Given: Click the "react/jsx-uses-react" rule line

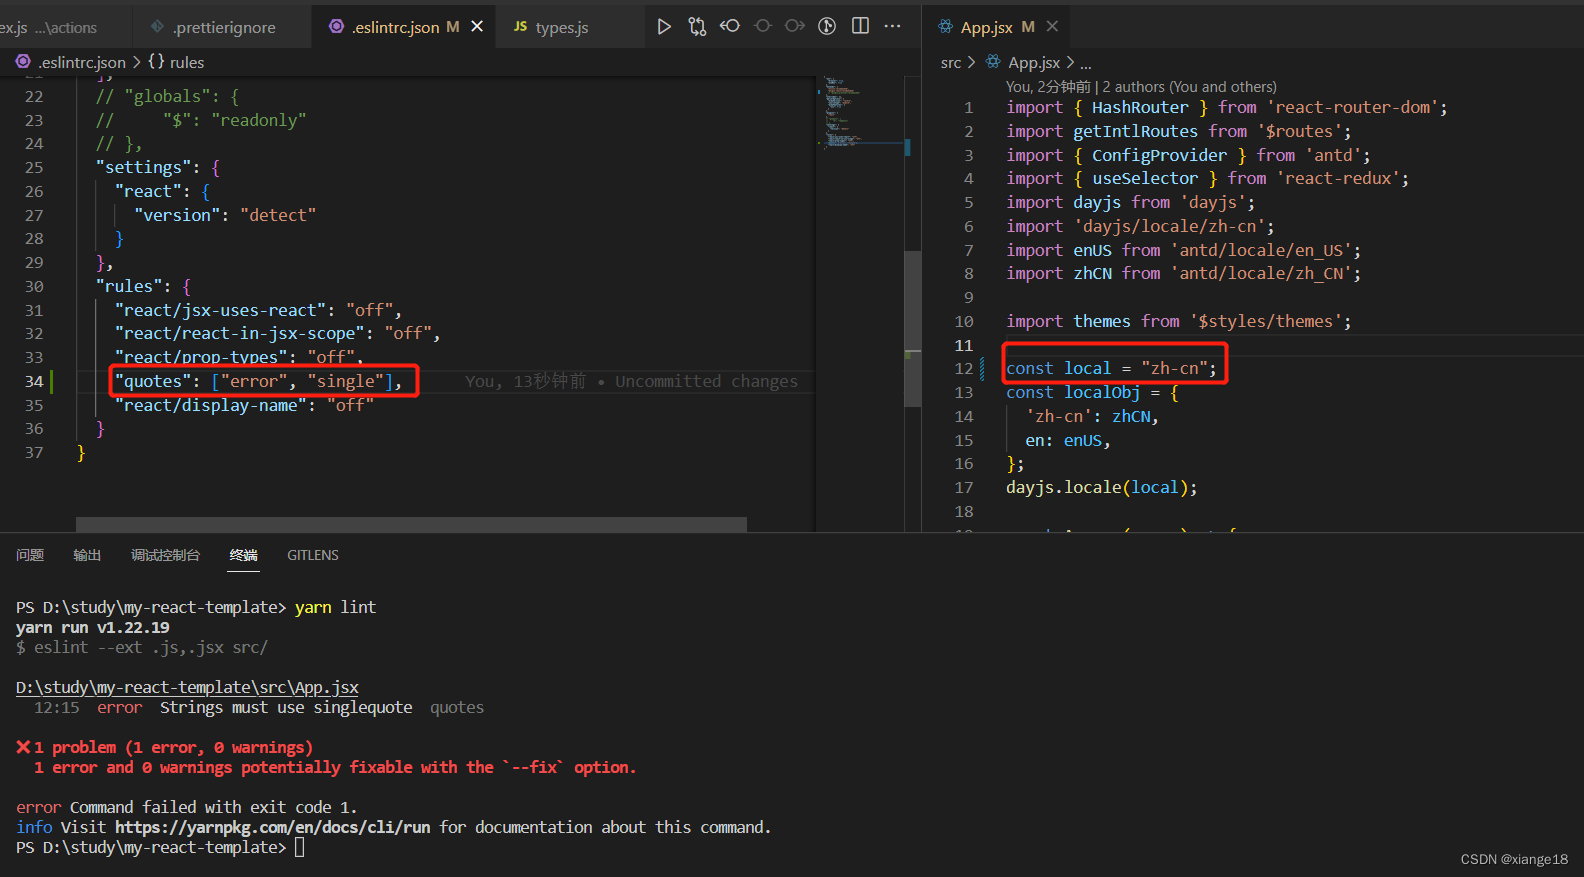Looking at the screenshot, I should click(x=258, y=310).
